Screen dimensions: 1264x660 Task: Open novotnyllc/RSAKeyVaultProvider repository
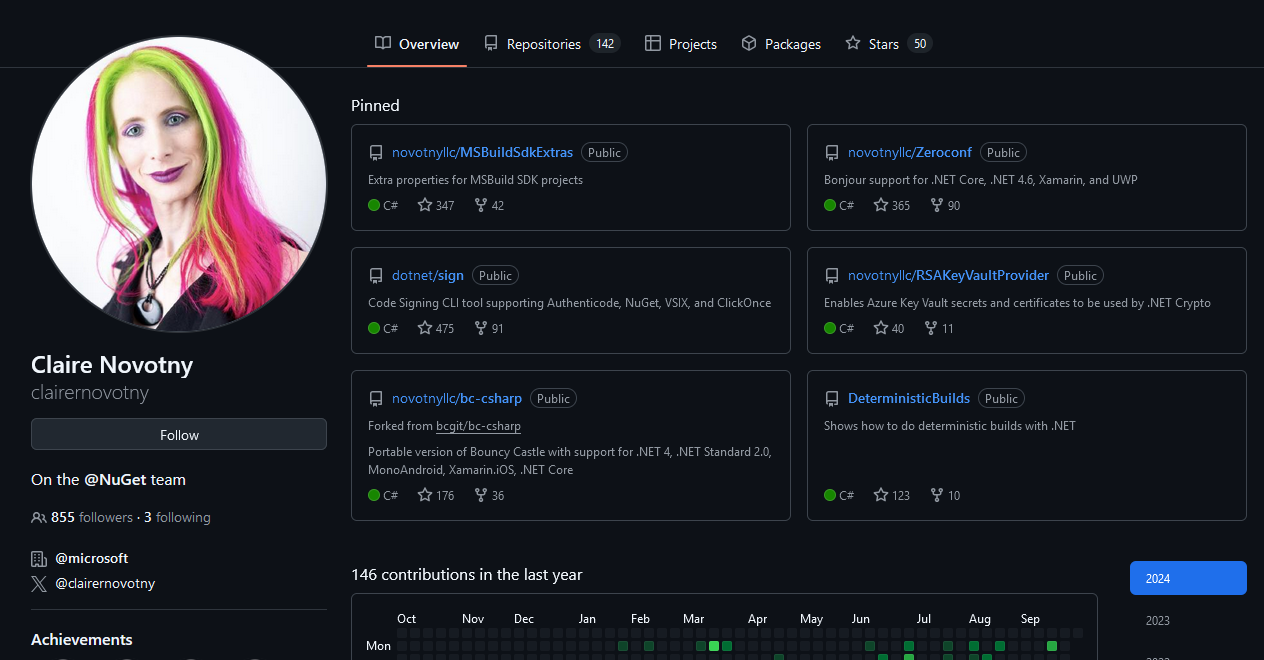pyautogui.click(x=948, y=275)
